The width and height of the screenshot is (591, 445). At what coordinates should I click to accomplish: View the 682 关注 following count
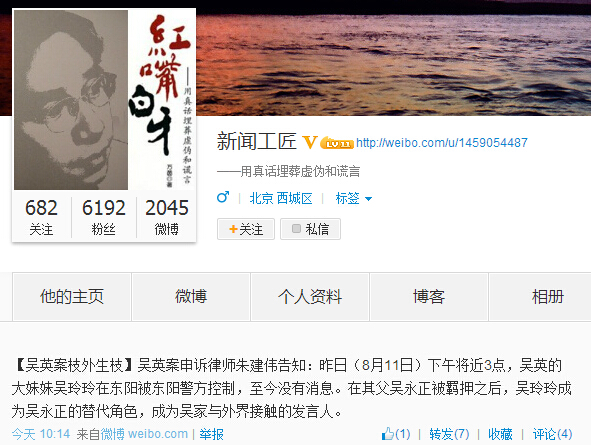pos(41,217)
